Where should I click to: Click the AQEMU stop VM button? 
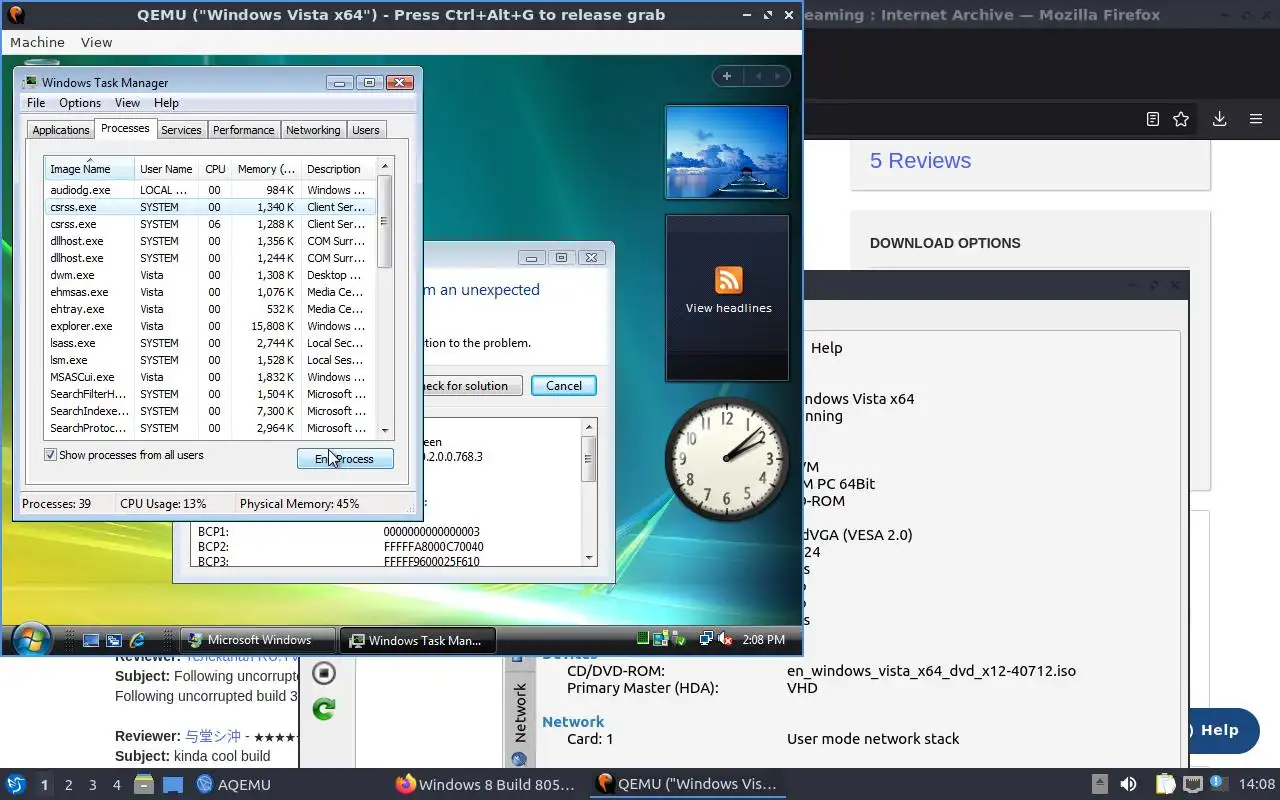(x=323, y=673)
